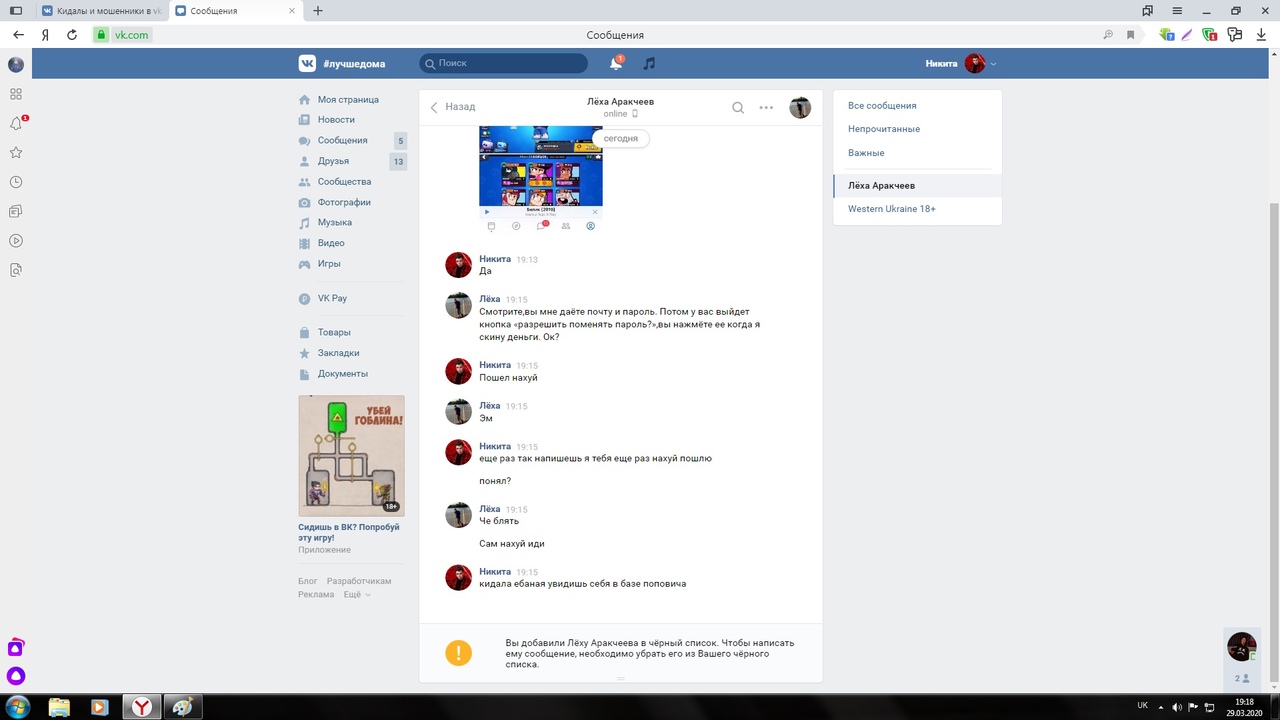The image size is (1280, 720).
Task: Open Друзья in the left menu
Action: pos(333,161)
